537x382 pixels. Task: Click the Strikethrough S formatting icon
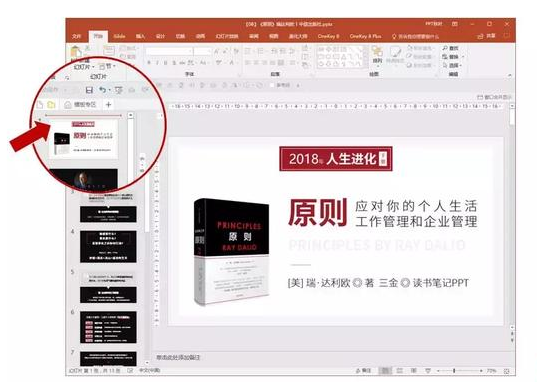(174, 63)
